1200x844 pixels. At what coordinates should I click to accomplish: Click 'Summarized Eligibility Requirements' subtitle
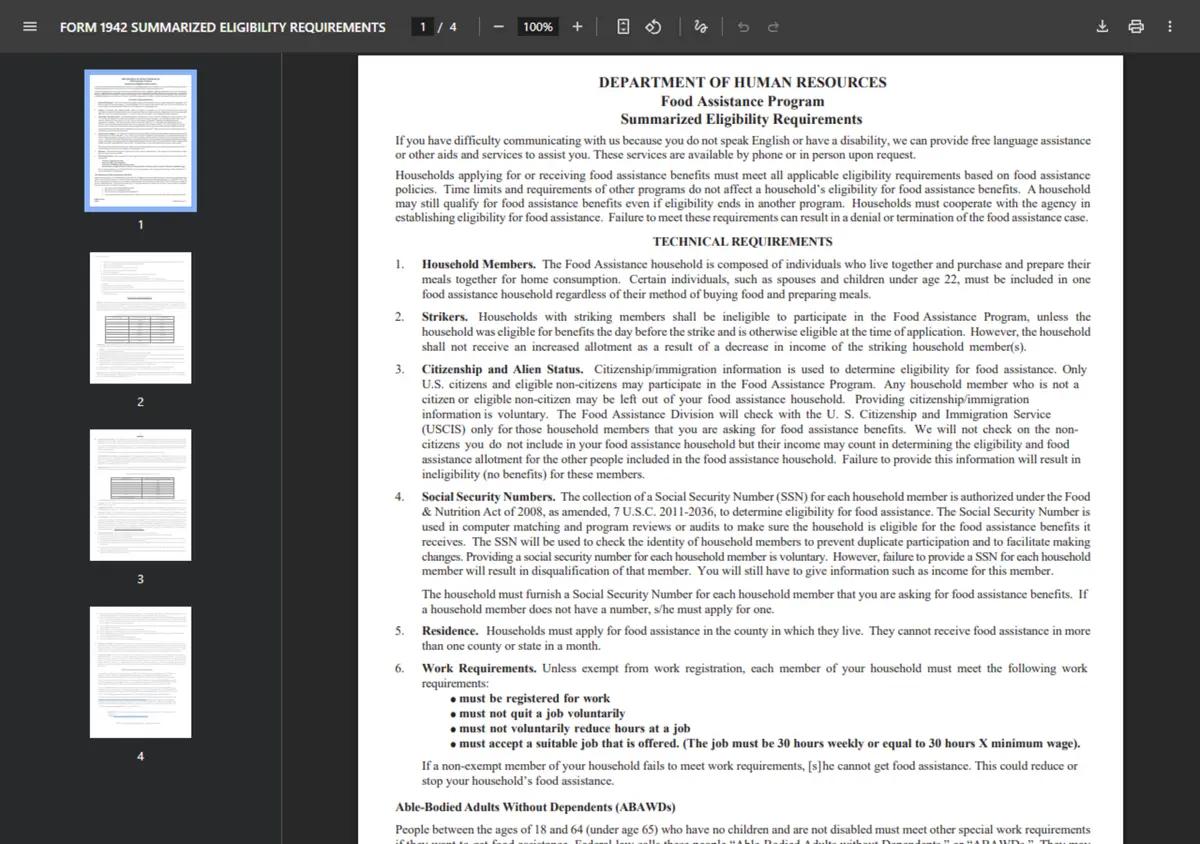point(742,119)
